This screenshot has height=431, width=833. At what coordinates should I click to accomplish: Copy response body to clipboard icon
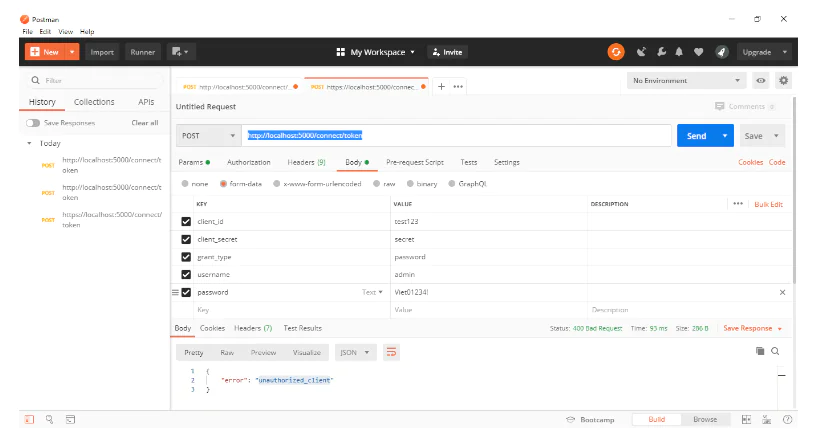click(760, 351)
